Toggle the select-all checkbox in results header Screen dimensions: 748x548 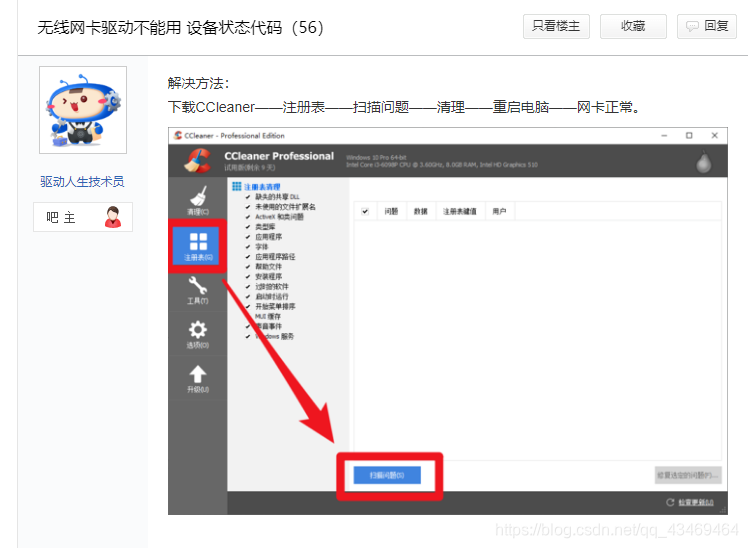pyautogui.click(x=365, y=211)
